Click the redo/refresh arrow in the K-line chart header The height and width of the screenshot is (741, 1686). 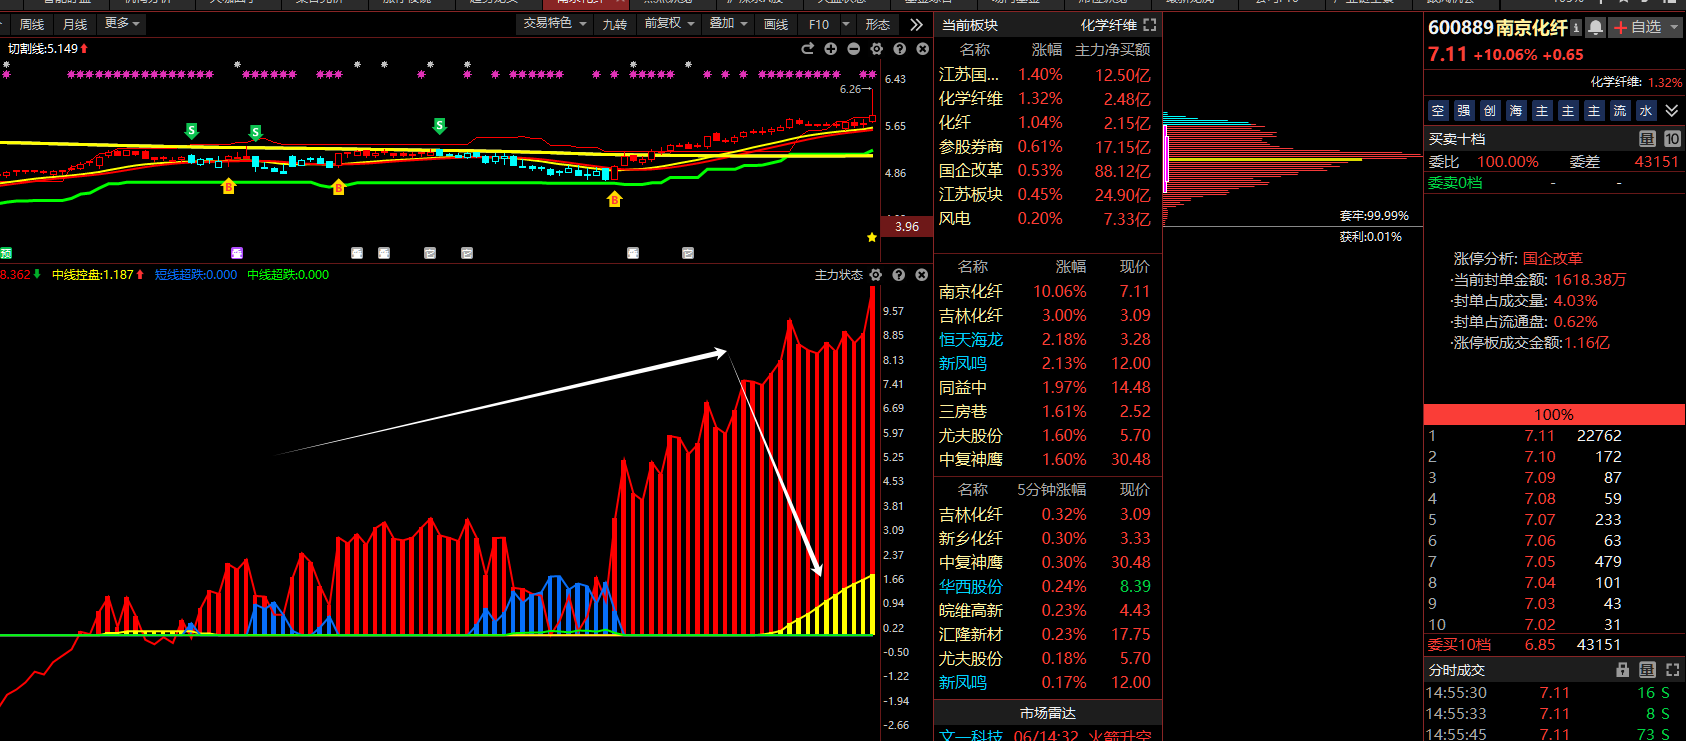tap(807, 49)
